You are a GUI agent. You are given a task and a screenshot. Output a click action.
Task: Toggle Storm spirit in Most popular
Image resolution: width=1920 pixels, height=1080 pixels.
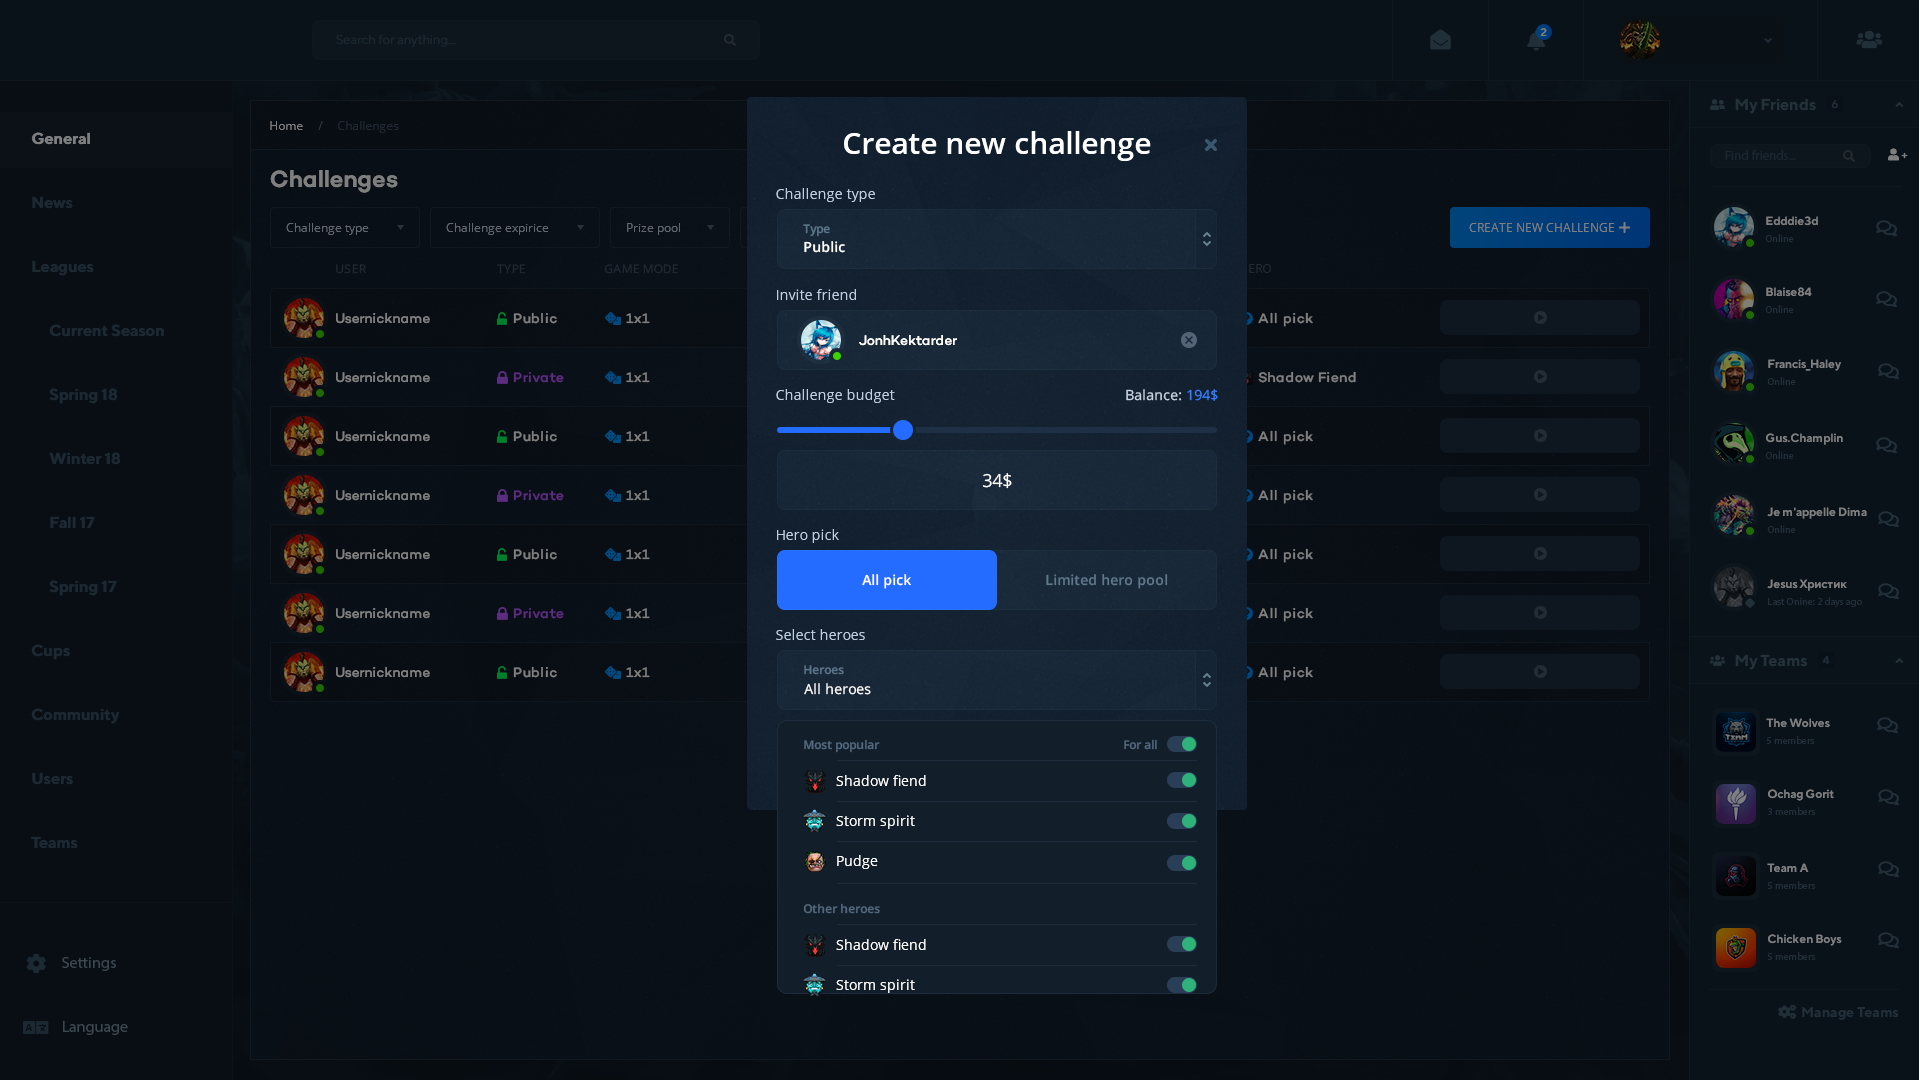click(1181, 821)
